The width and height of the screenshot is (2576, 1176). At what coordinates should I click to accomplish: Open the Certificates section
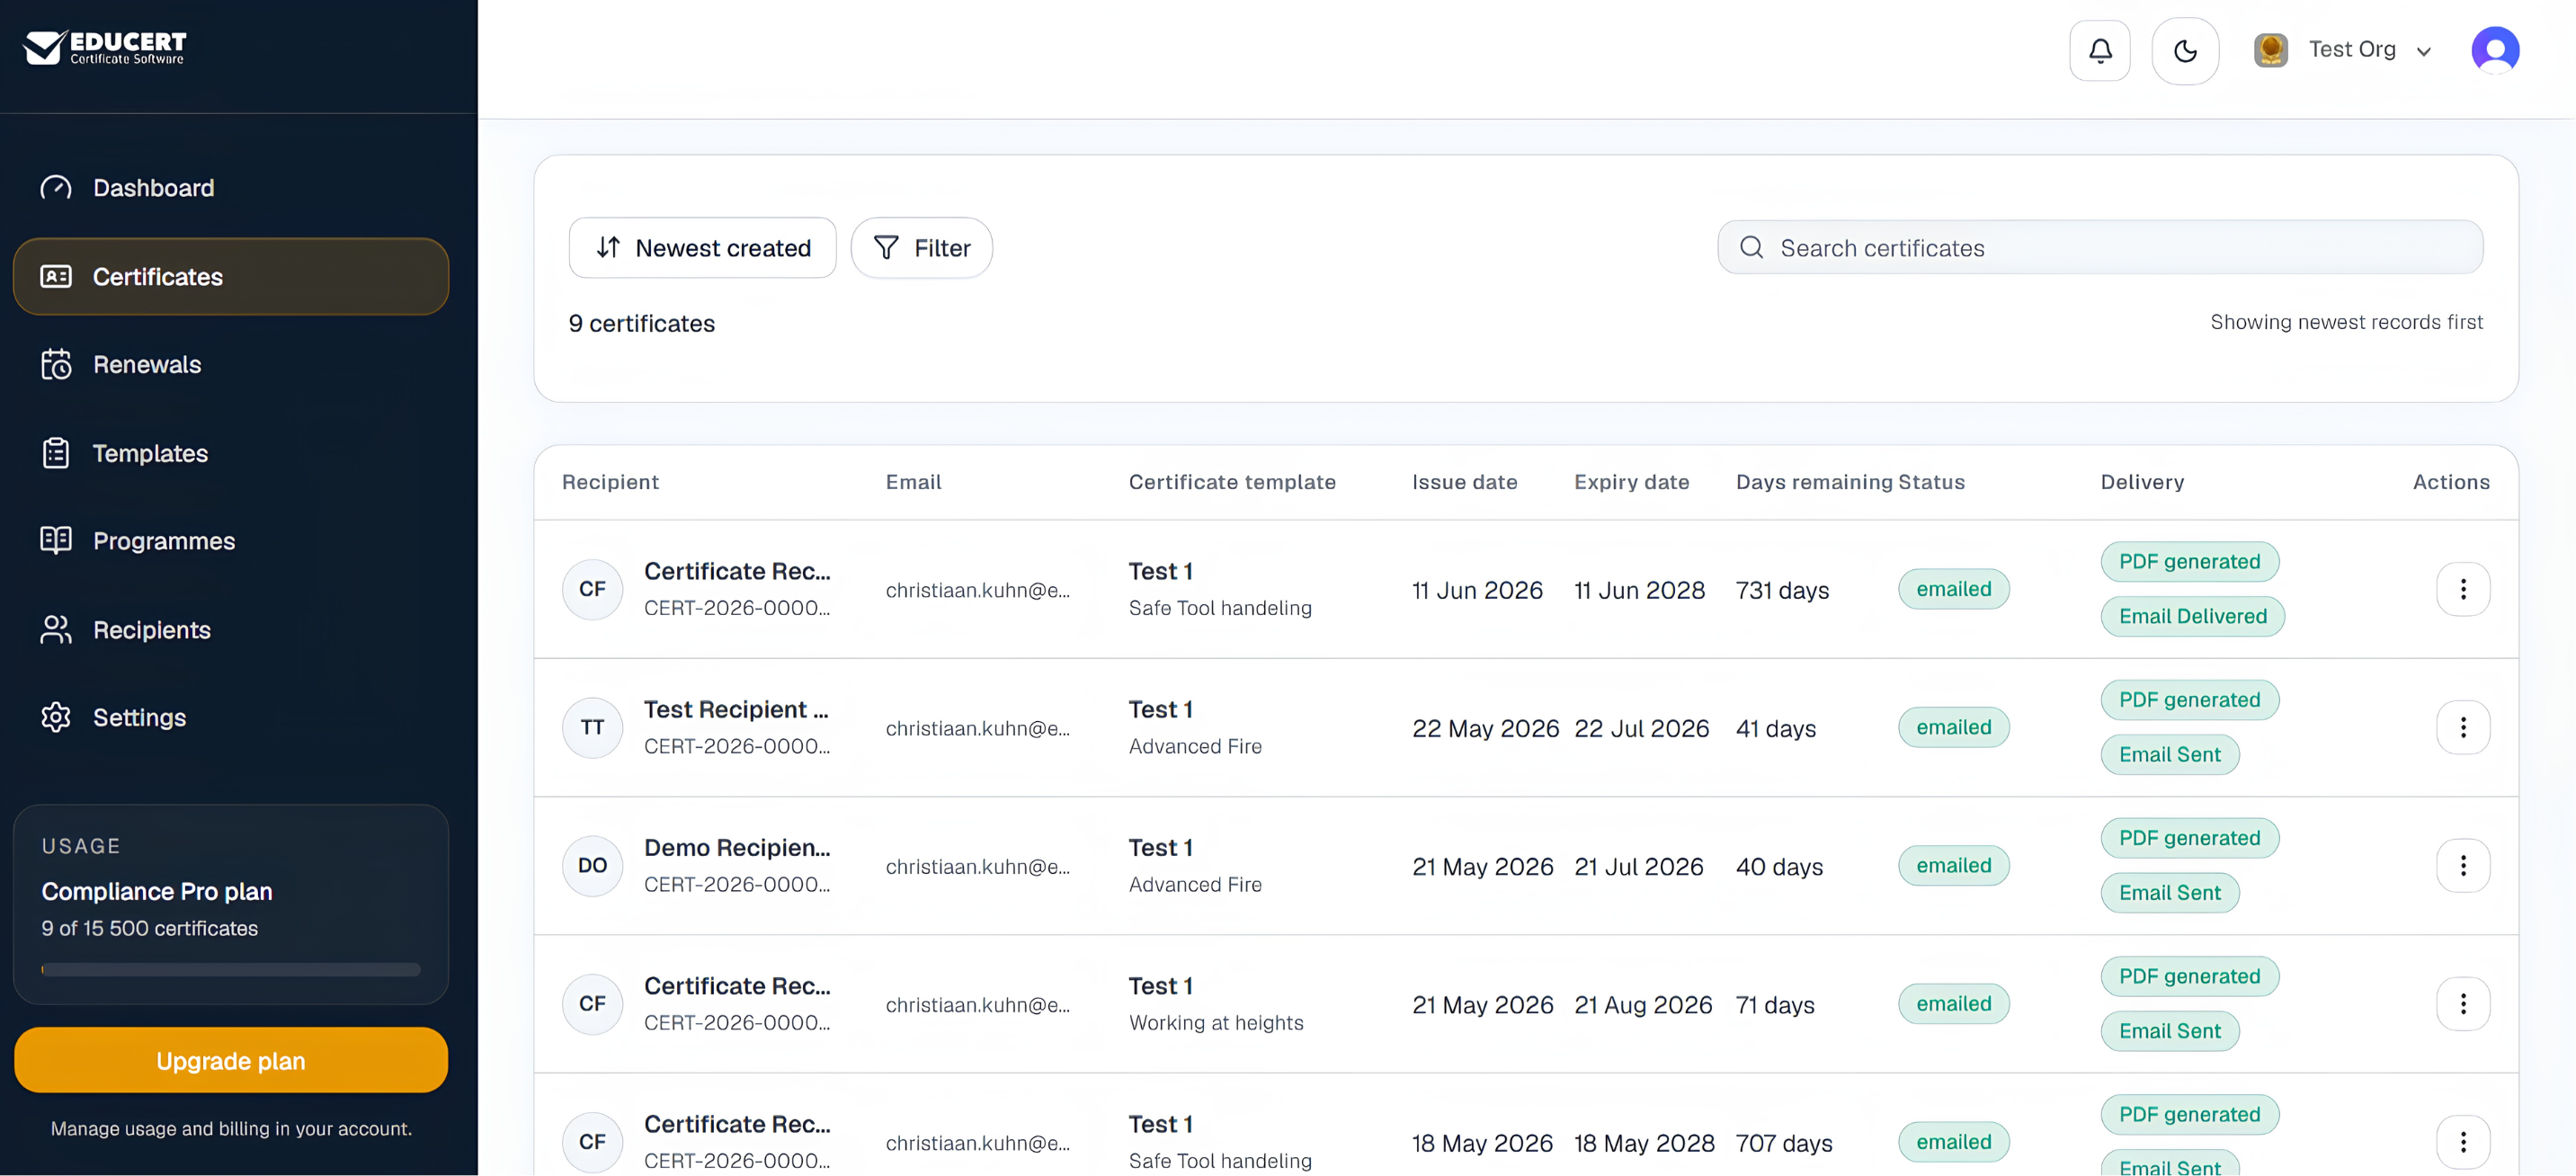pyautogui.click(x=230, y=276)
